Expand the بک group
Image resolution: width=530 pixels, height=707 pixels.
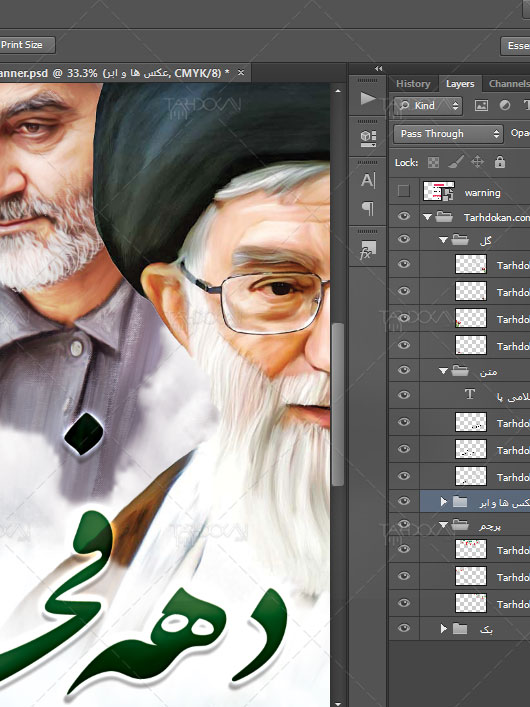(x=443, y=628)
